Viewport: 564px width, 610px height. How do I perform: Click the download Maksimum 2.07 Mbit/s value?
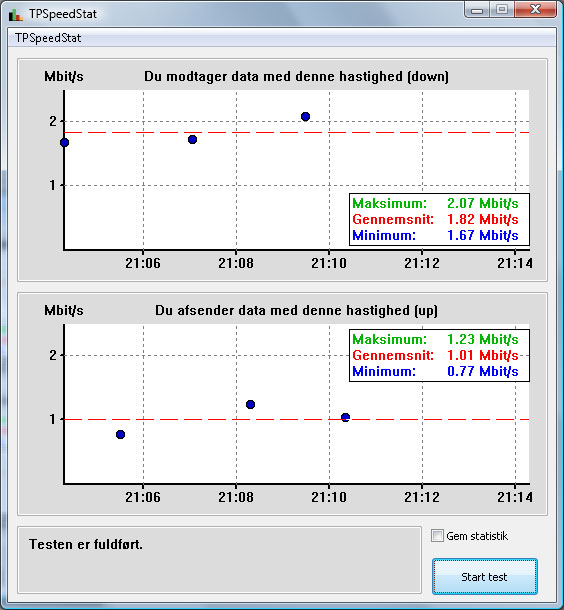(482, 203)
